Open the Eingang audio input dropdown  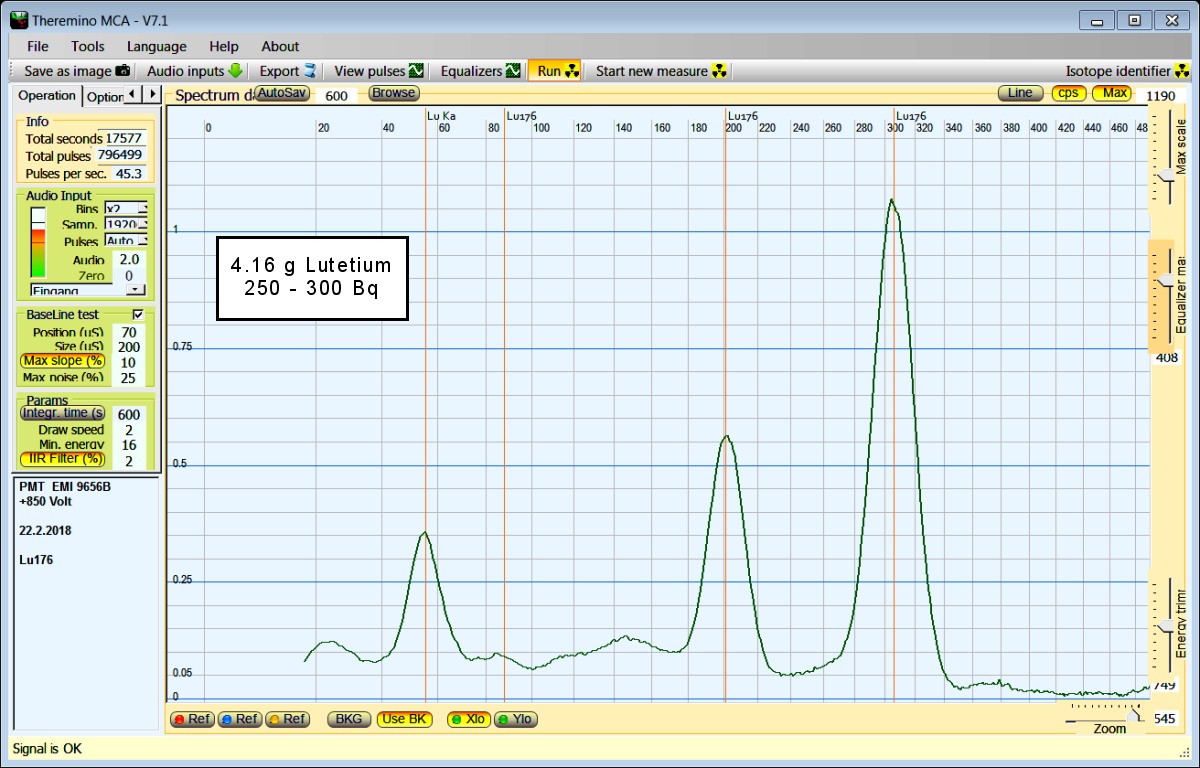(88, 290)
